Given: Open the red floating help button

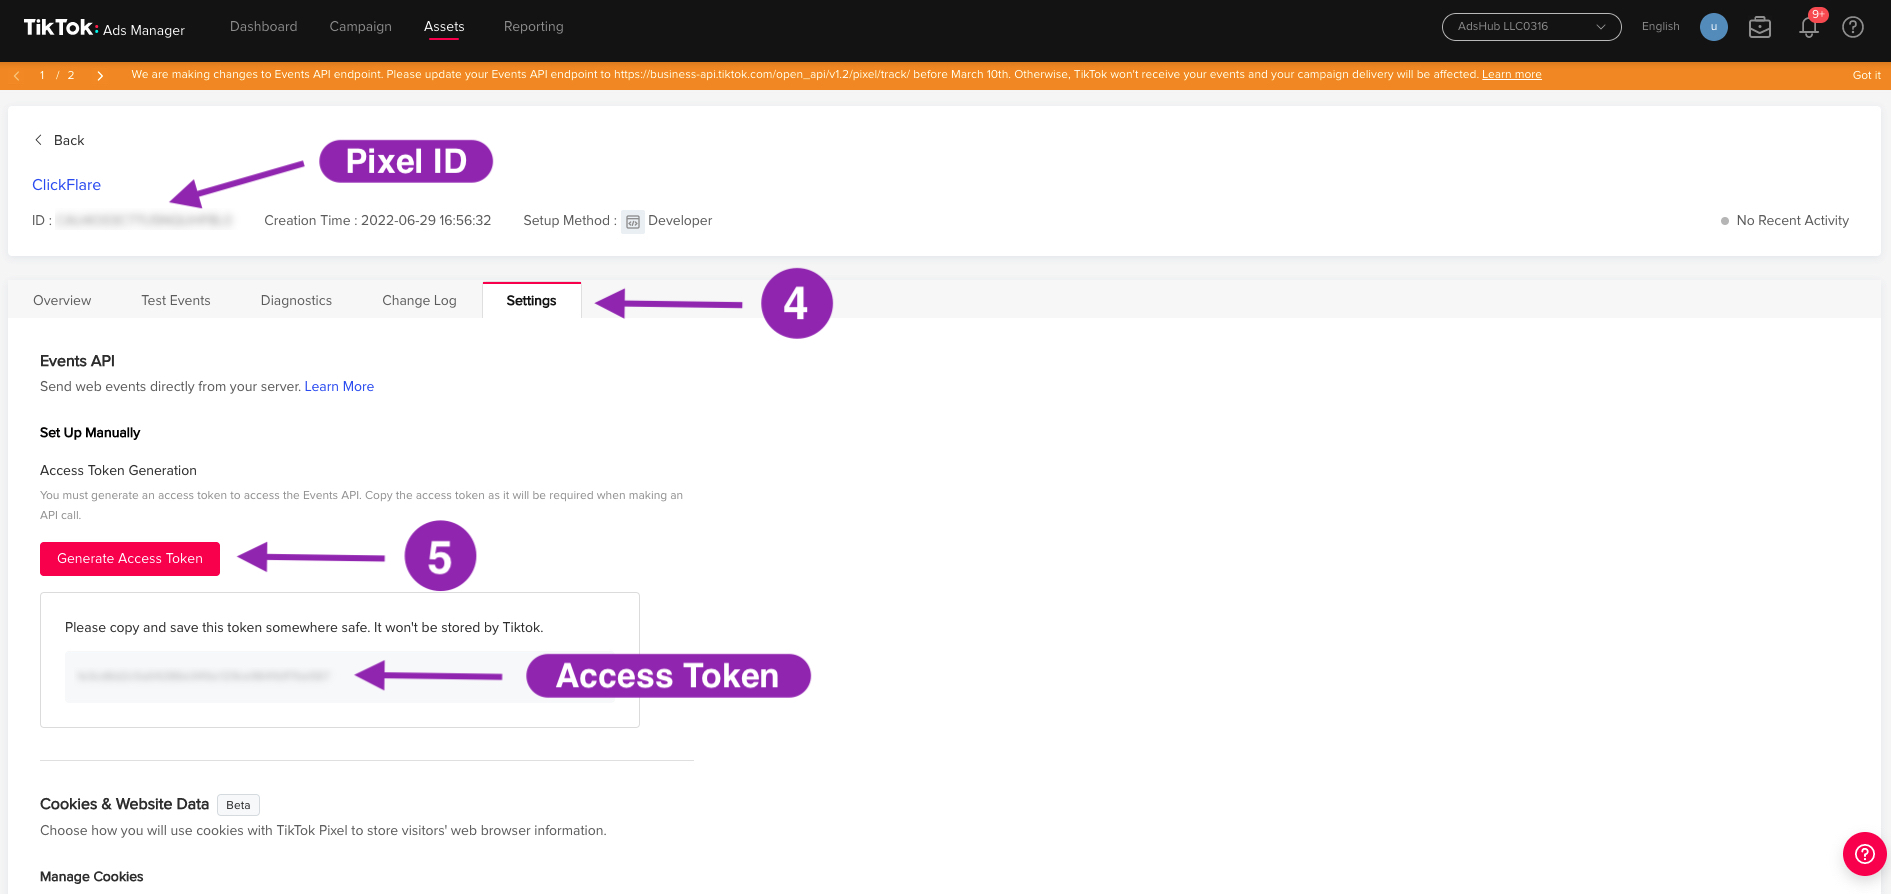Looking at the screenshot, I should click(x=1864, y=854).
